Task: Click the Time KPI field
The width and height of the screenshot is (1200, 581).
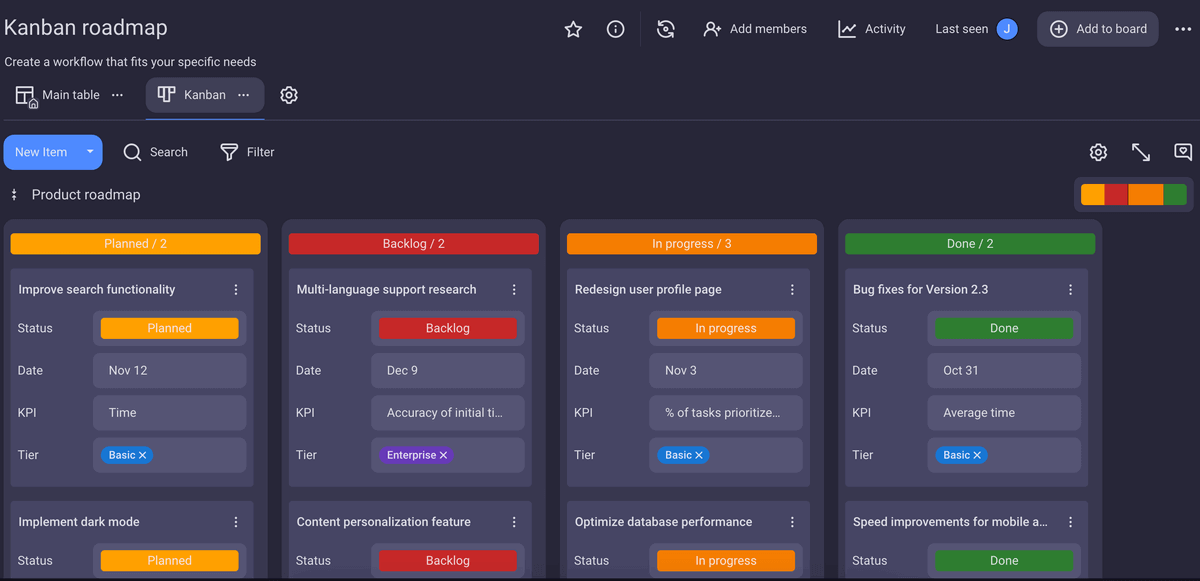Action: click(169, 413)
